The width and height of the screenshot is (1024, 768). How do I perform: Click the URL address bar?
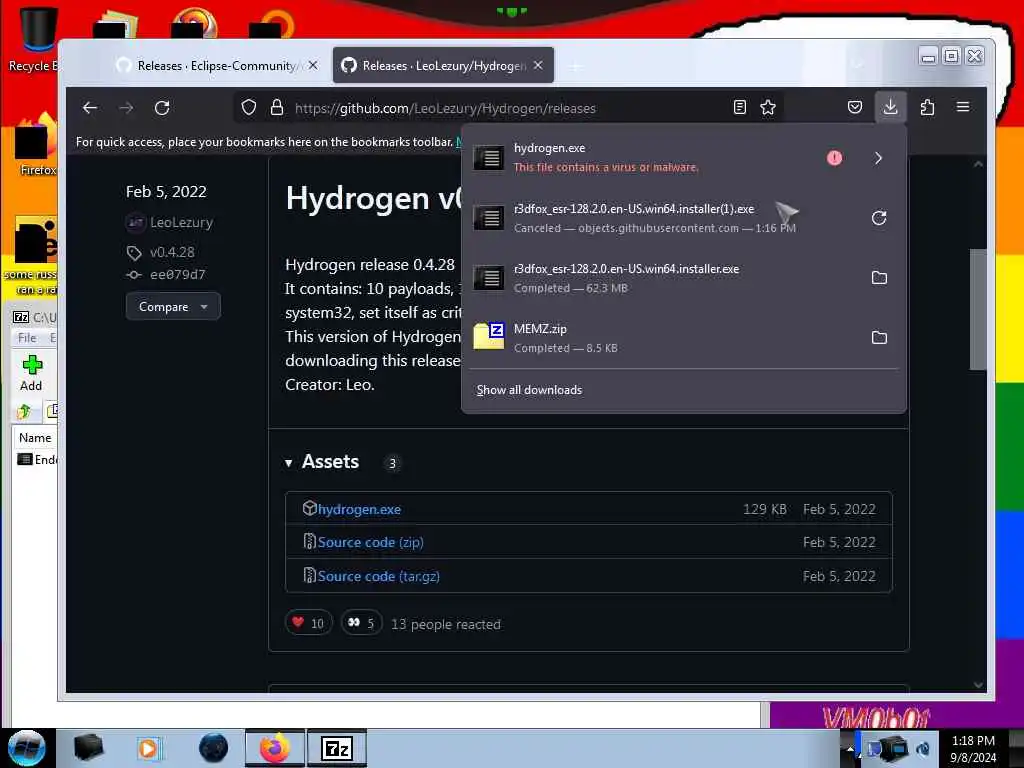(x=509, y=108)
